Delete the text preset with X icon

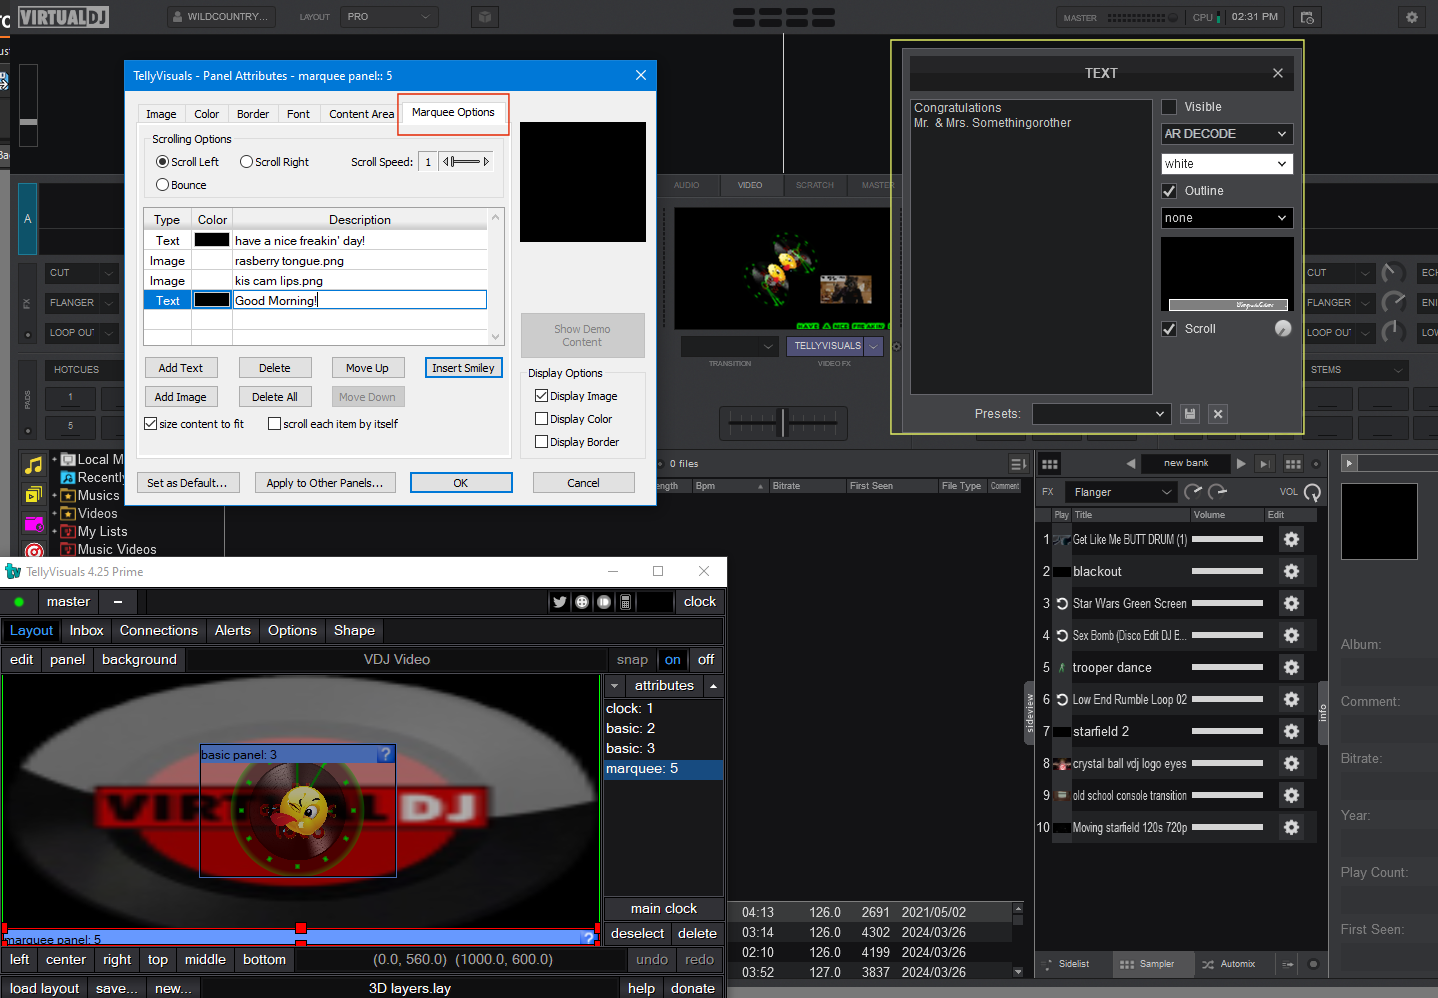(x=1218, y=414)
